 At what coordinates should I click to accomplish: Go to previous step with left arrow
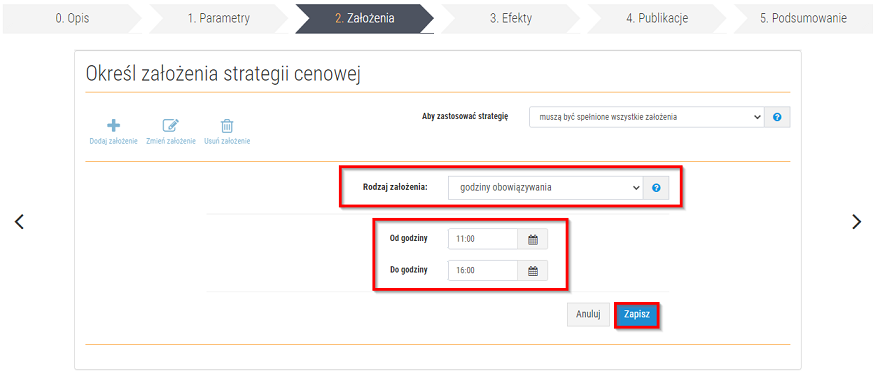pos(20,222)
